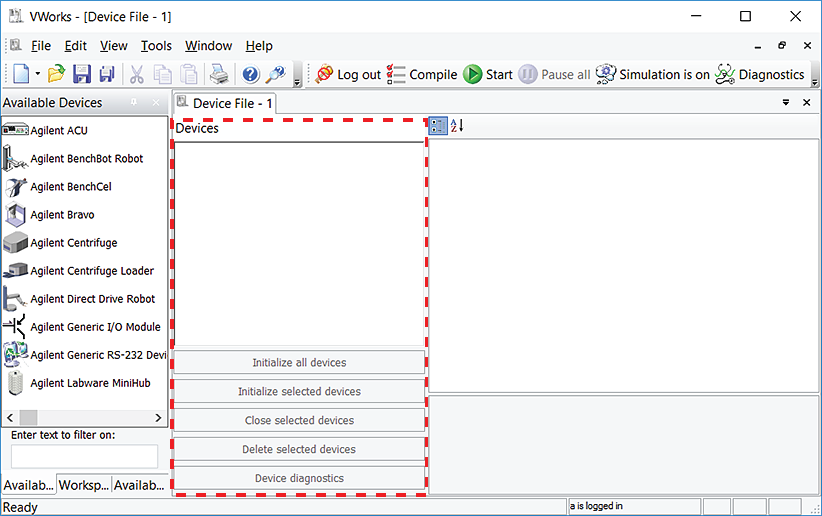Compile the protocol using Compile button
Viewport: 822px width, 516px height.
422,75
